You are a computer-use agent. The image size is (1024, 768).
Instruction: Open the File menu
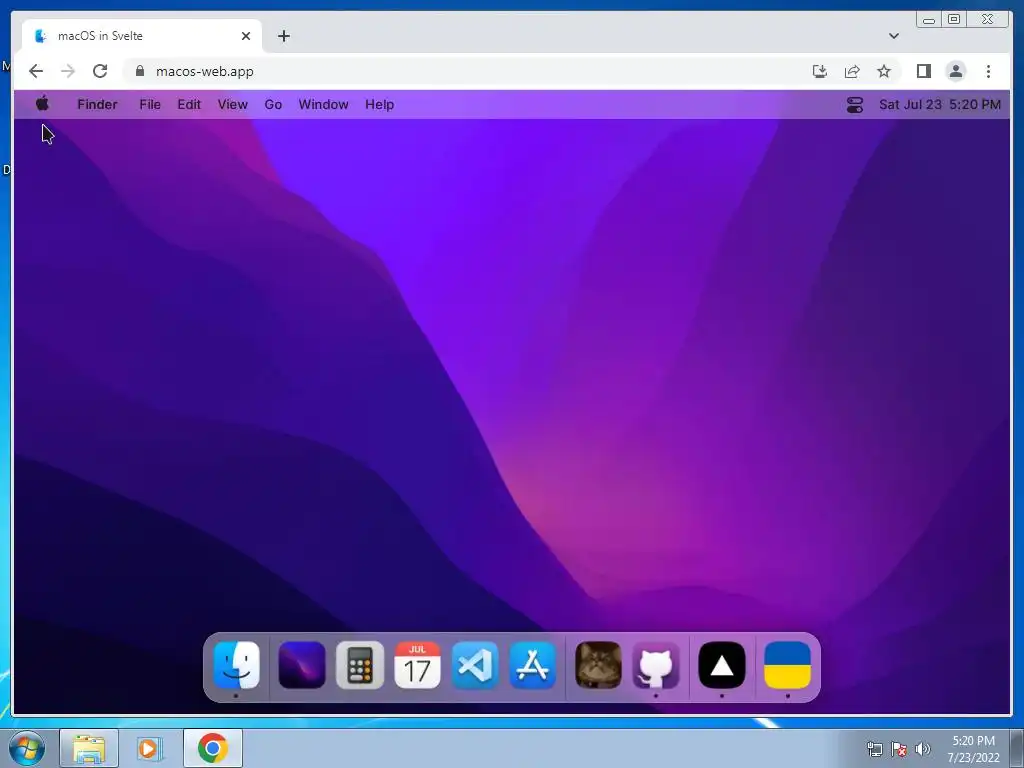click(150, 104)
